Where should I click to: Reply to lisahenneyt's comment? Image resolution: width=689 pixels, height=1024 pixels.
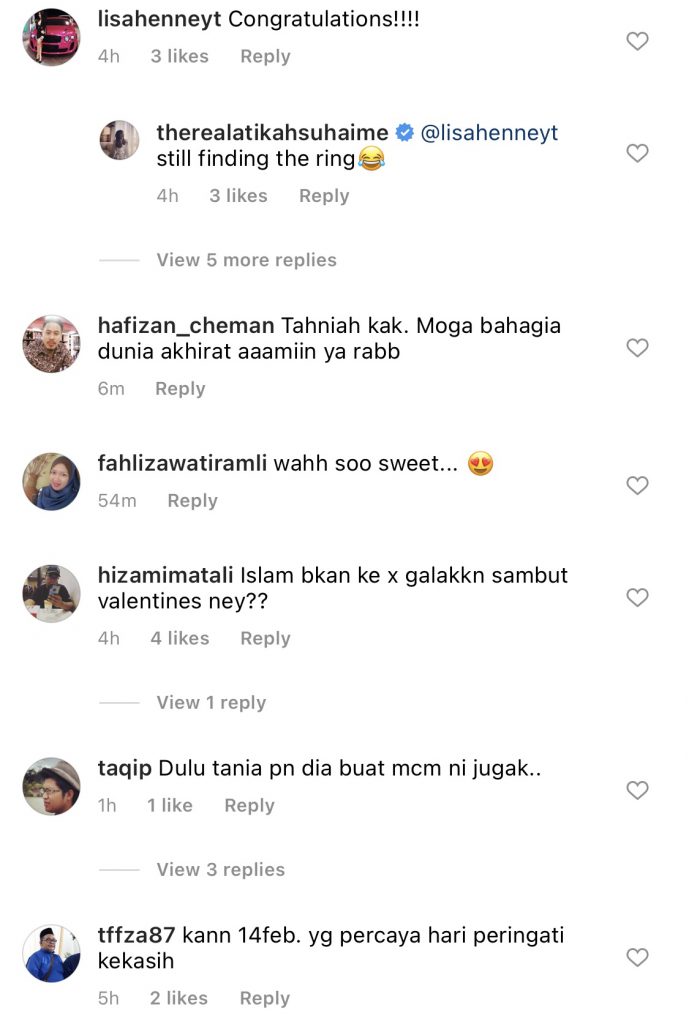(x=265, y=57)
